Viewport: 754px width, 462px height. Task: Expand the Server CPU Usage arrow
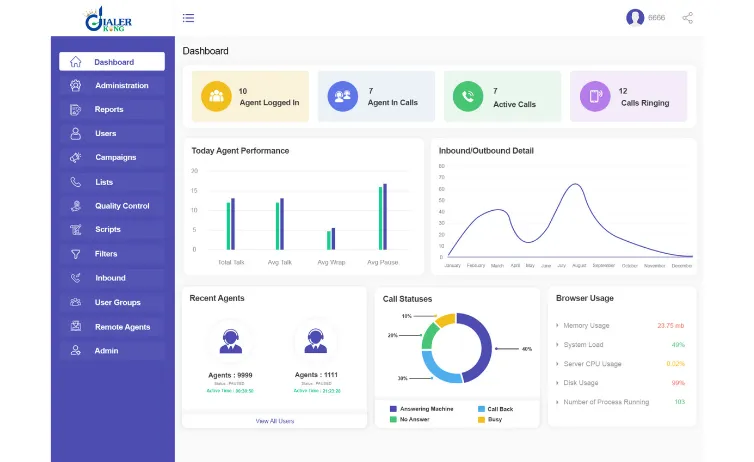pyautogui.click(x=557, y=364)
